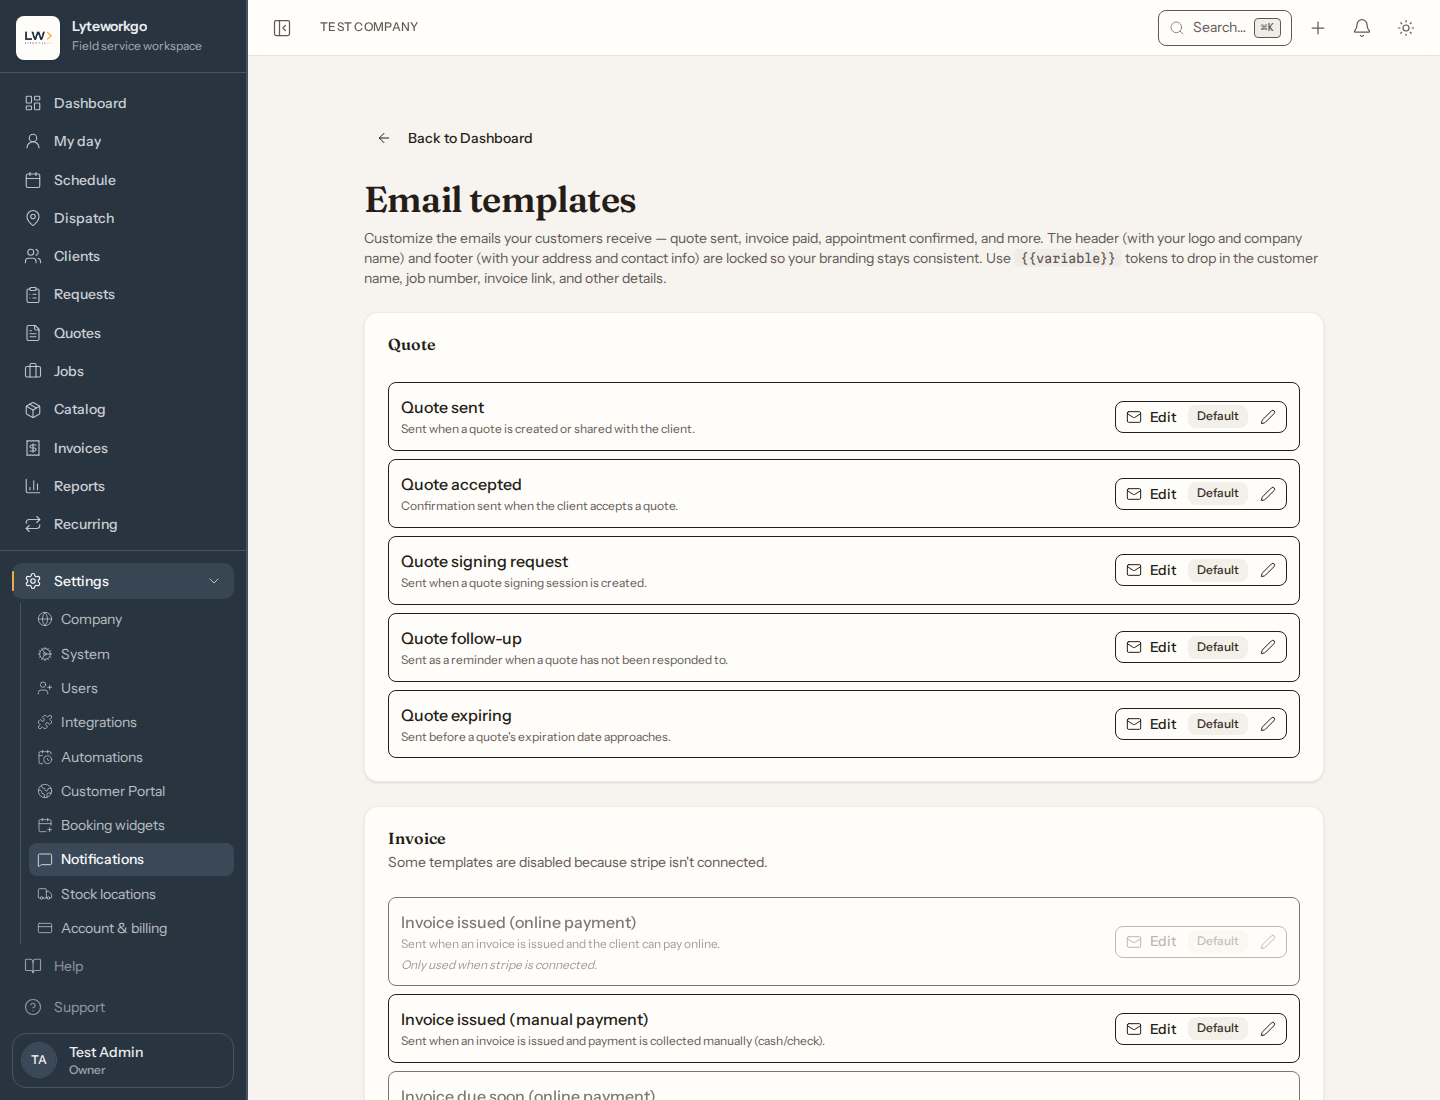1440x1100 pixels.
Task: Open Users settings
Action: click(x=131, y=688)
